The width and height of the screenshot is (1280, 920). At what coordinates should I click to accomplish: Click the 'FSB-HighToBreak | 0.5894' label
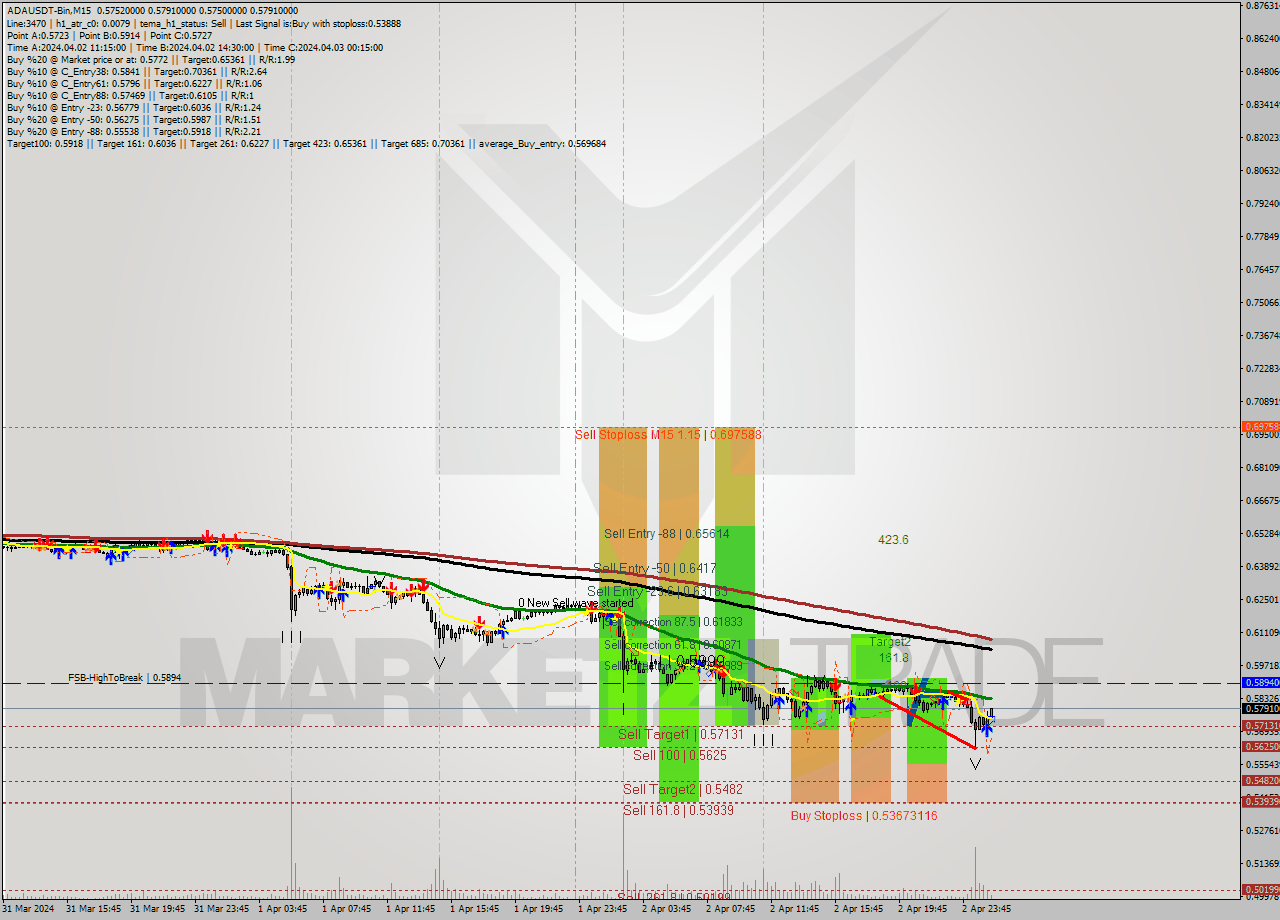pyautogui.click(x=124, y=677)
